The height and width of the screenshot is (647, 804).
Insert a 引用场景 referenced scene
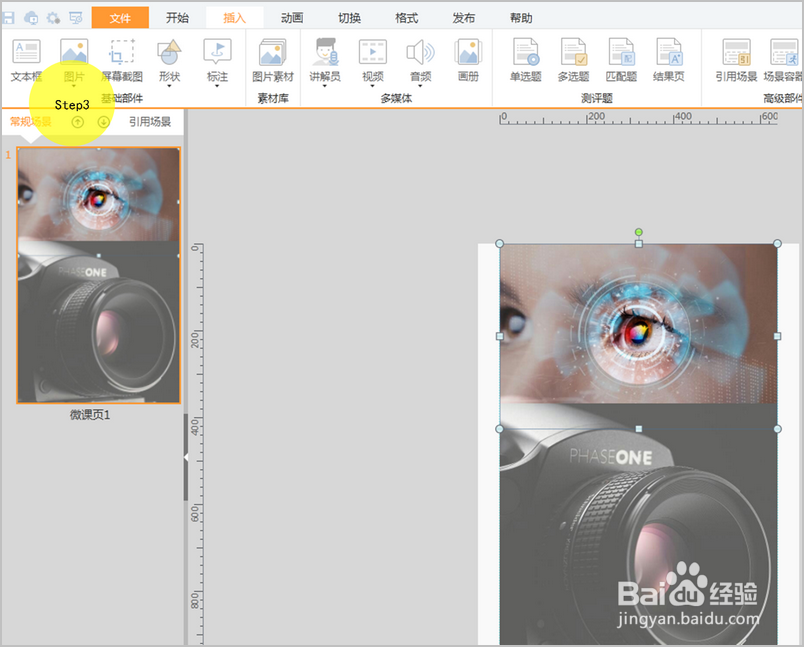(x=736, y=60)
